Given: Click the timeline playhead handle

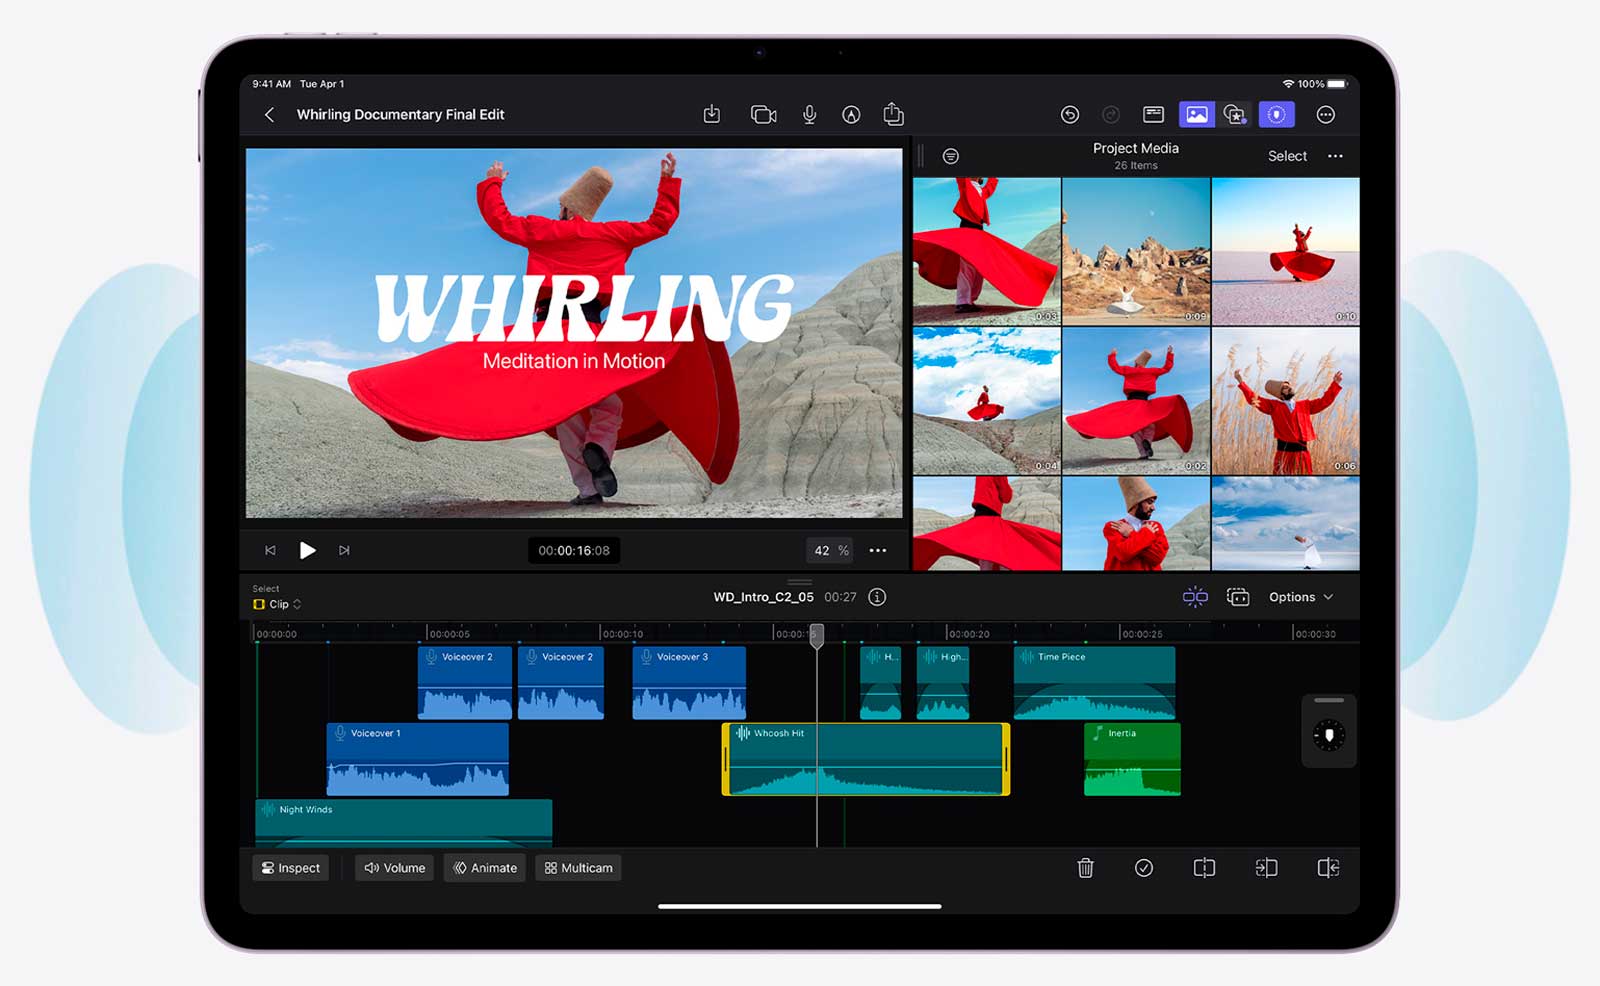Looking at the screenshot, I should (817, 635).
